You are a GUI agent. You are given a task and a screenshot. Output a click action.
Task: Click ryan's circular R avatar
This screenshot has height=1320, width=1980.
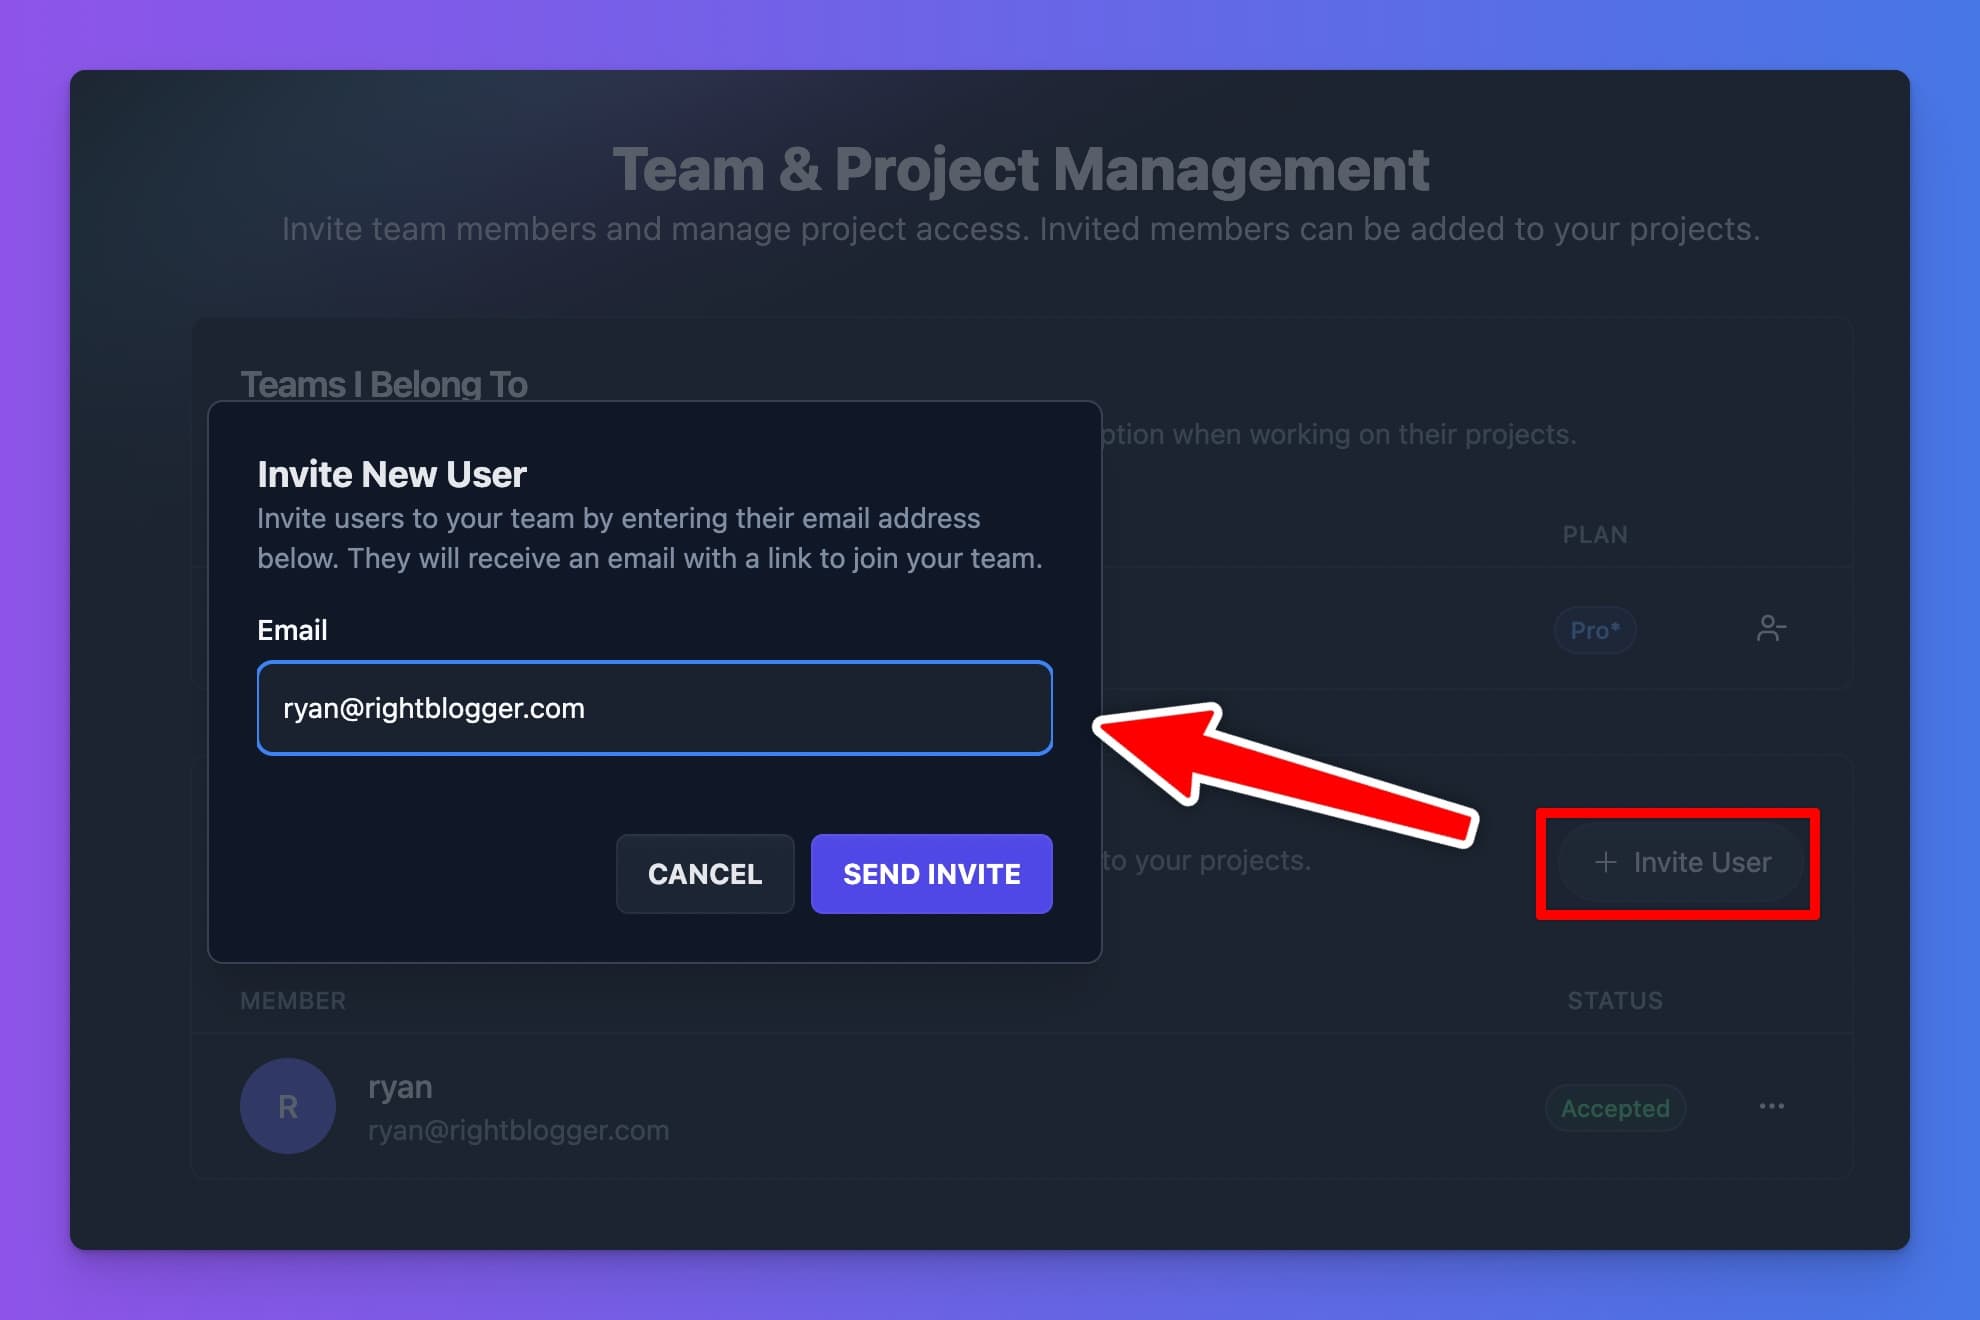(287, 1106)
